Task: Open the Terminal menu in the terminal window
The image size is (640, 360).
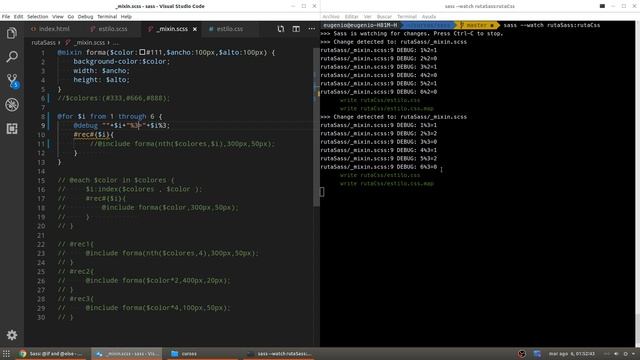Action: tap(407, 17)
